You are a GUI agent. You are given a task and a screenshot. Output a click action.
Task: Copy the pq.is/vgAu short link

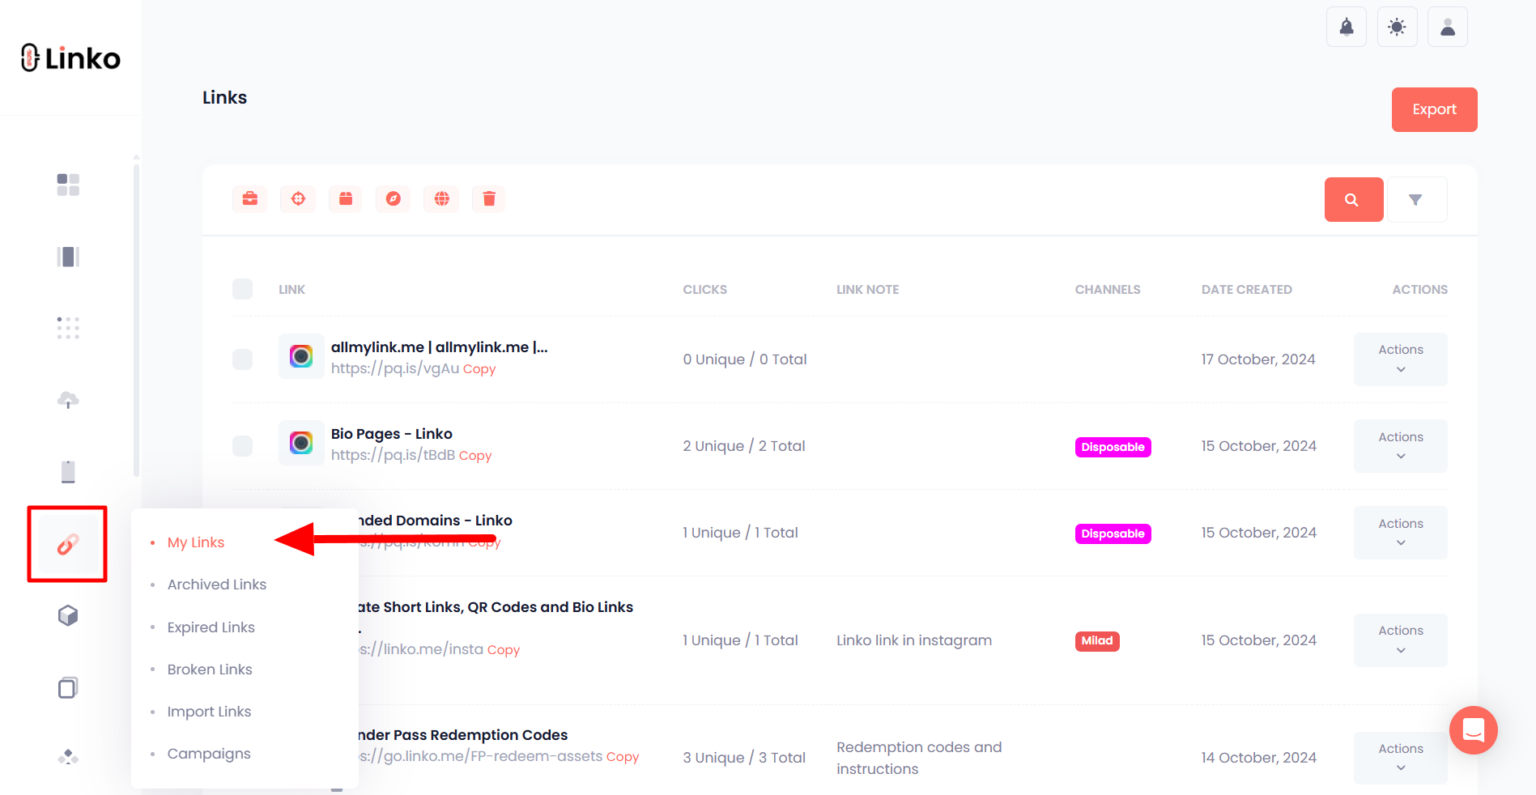point(479,369)
